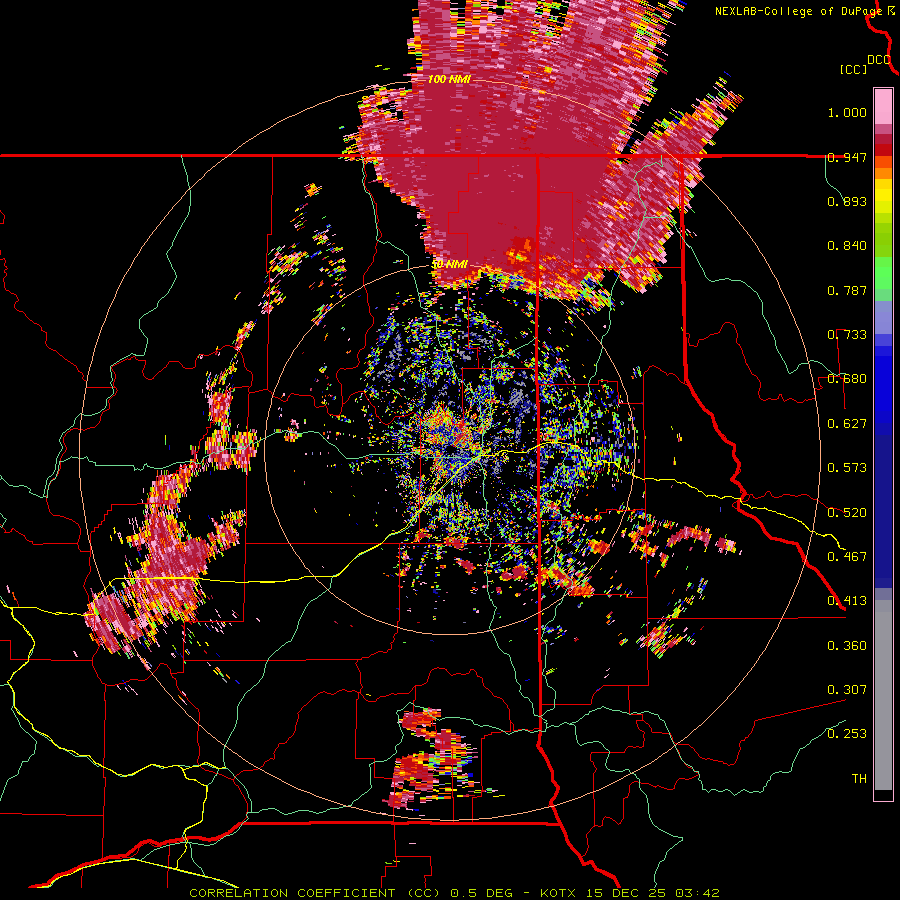Click the 50 NMI range ring label
Screen dimensions: 900x900
(x=450, y=265)
